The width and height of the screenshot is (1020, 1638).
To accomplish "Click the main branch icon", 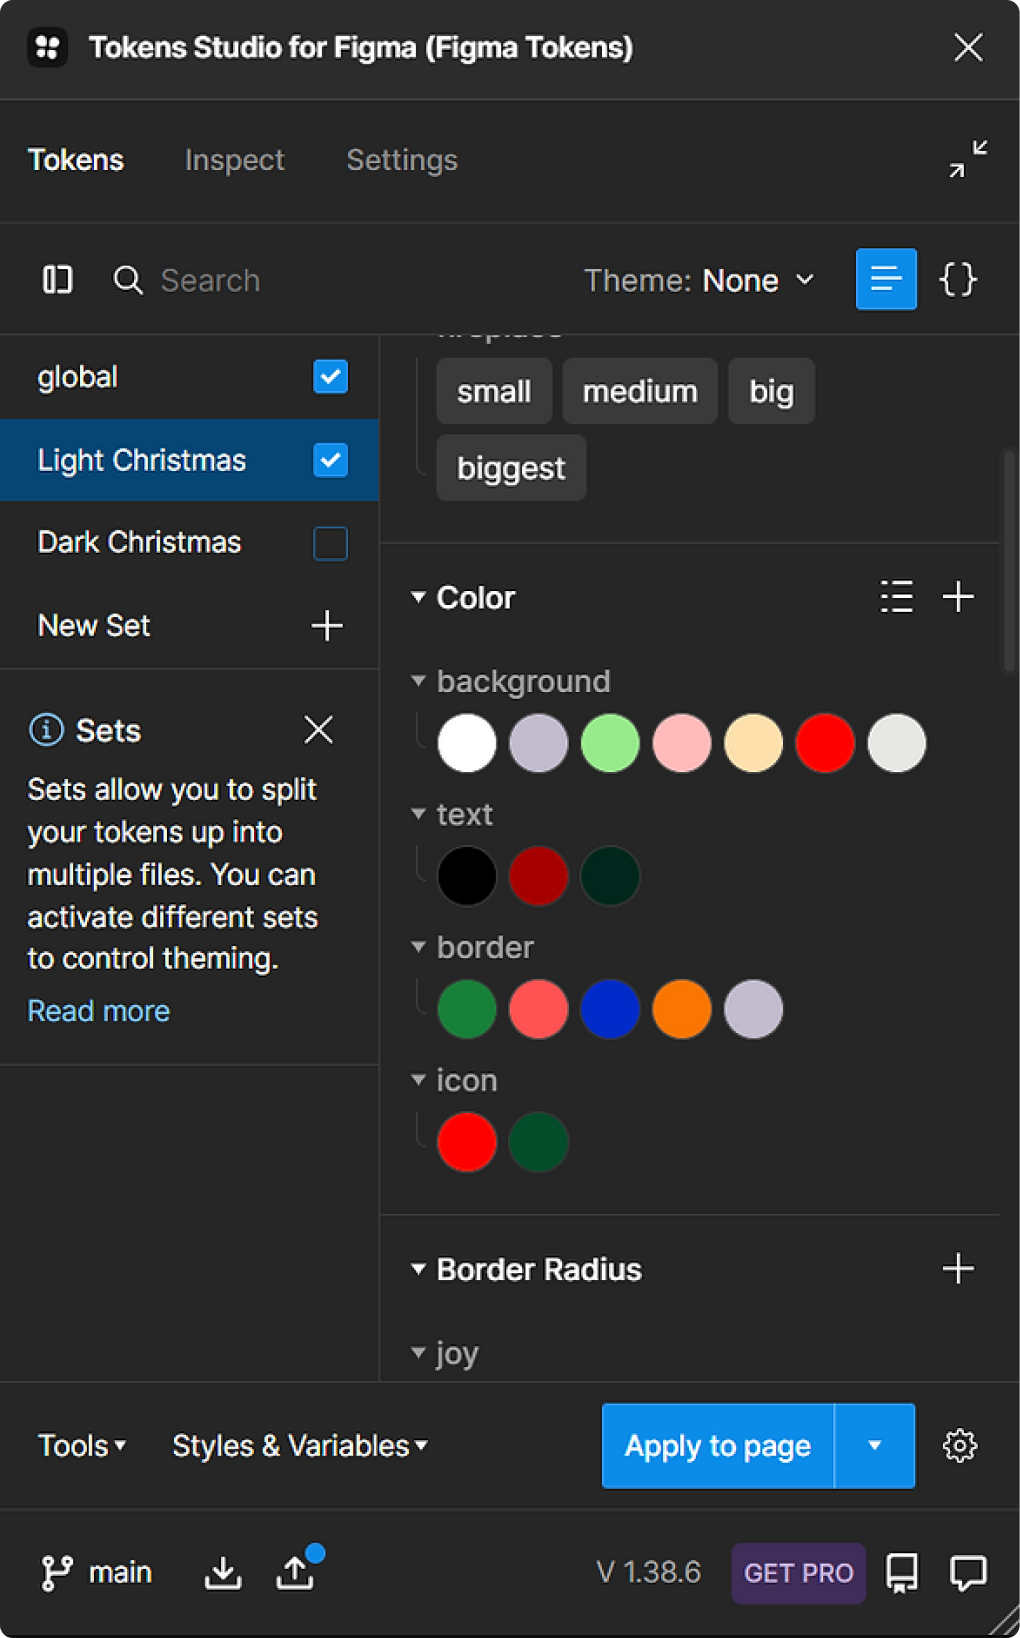I will tap(57, 1573).
